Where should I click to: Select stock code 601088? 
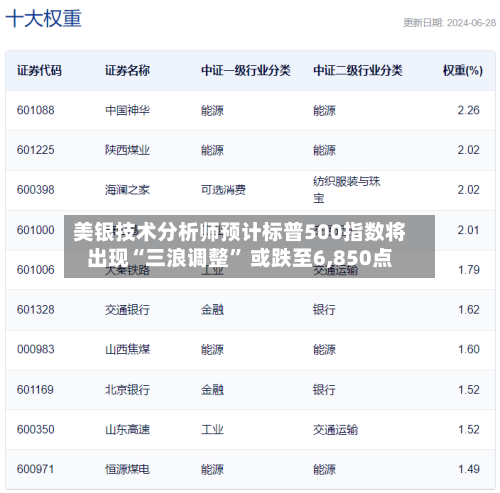[x=36, y=110]
